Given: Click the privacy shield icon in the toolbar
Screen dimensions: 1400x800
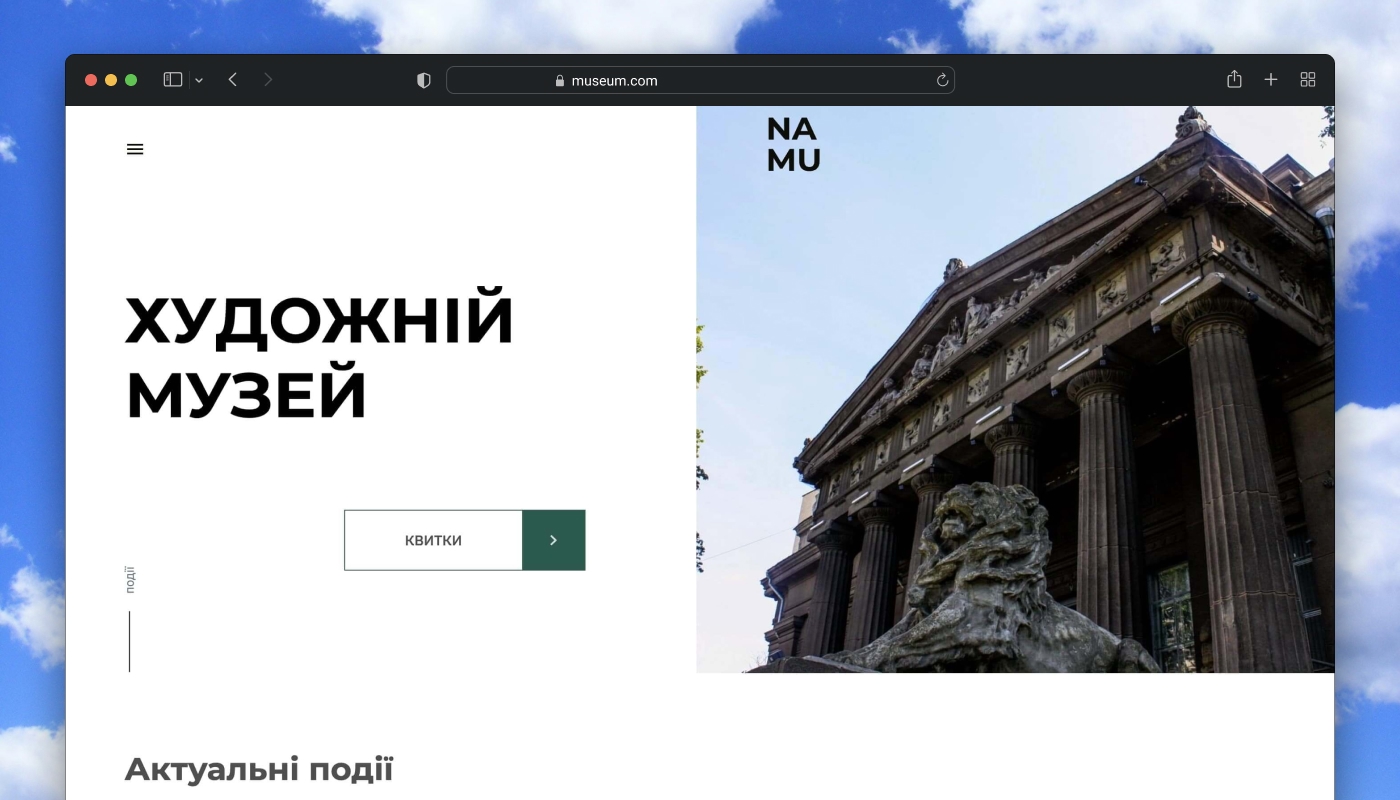Looking at the screenshot, I should pos(424,79).
